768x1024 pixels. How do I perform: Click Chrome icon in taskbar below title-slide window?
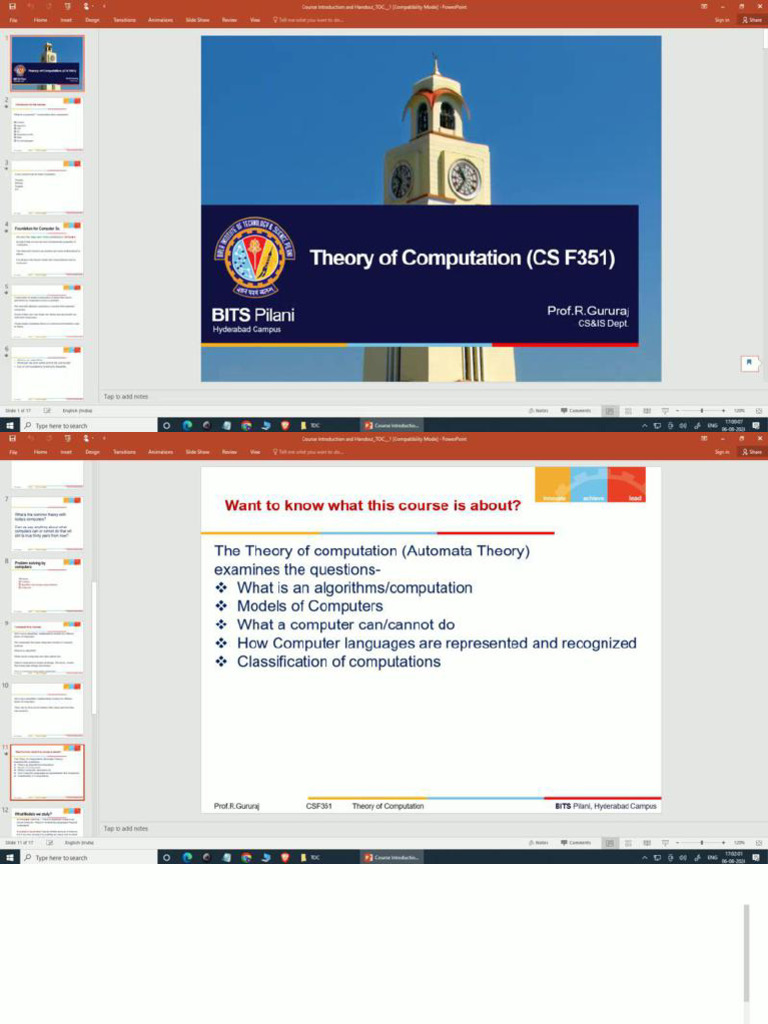coord(246,425)
